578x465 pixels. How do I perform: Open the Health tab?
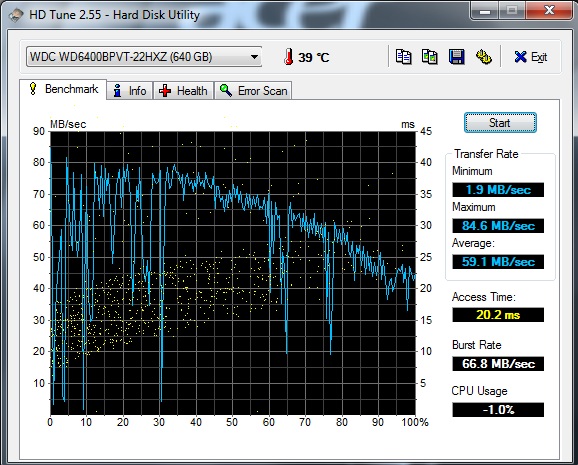[183, 90]
